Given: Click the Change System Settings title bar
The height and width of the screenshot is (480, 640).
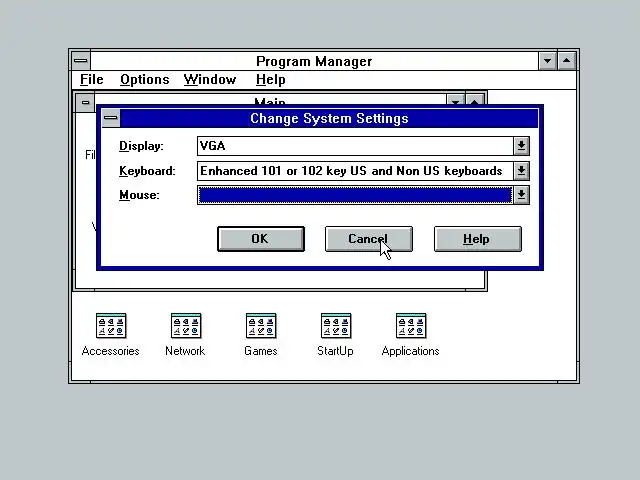Looking at the screenshot, I should [x=329, y=118].
